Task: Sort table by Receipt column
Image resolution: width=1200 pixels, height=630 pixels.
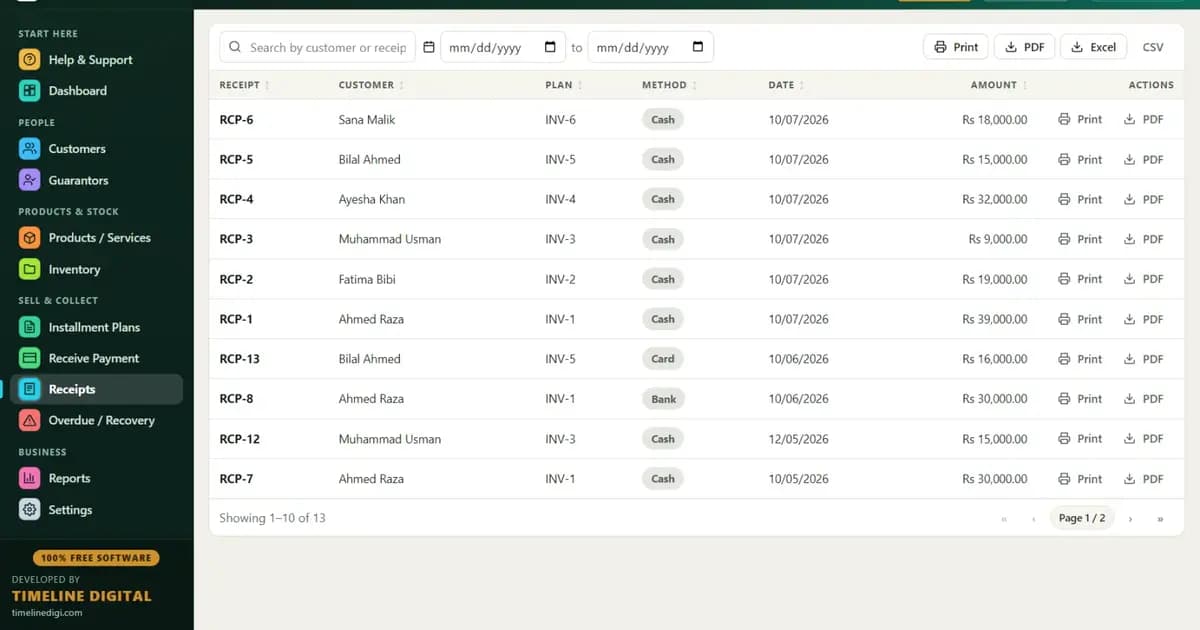Action: (x=245, y=85)
